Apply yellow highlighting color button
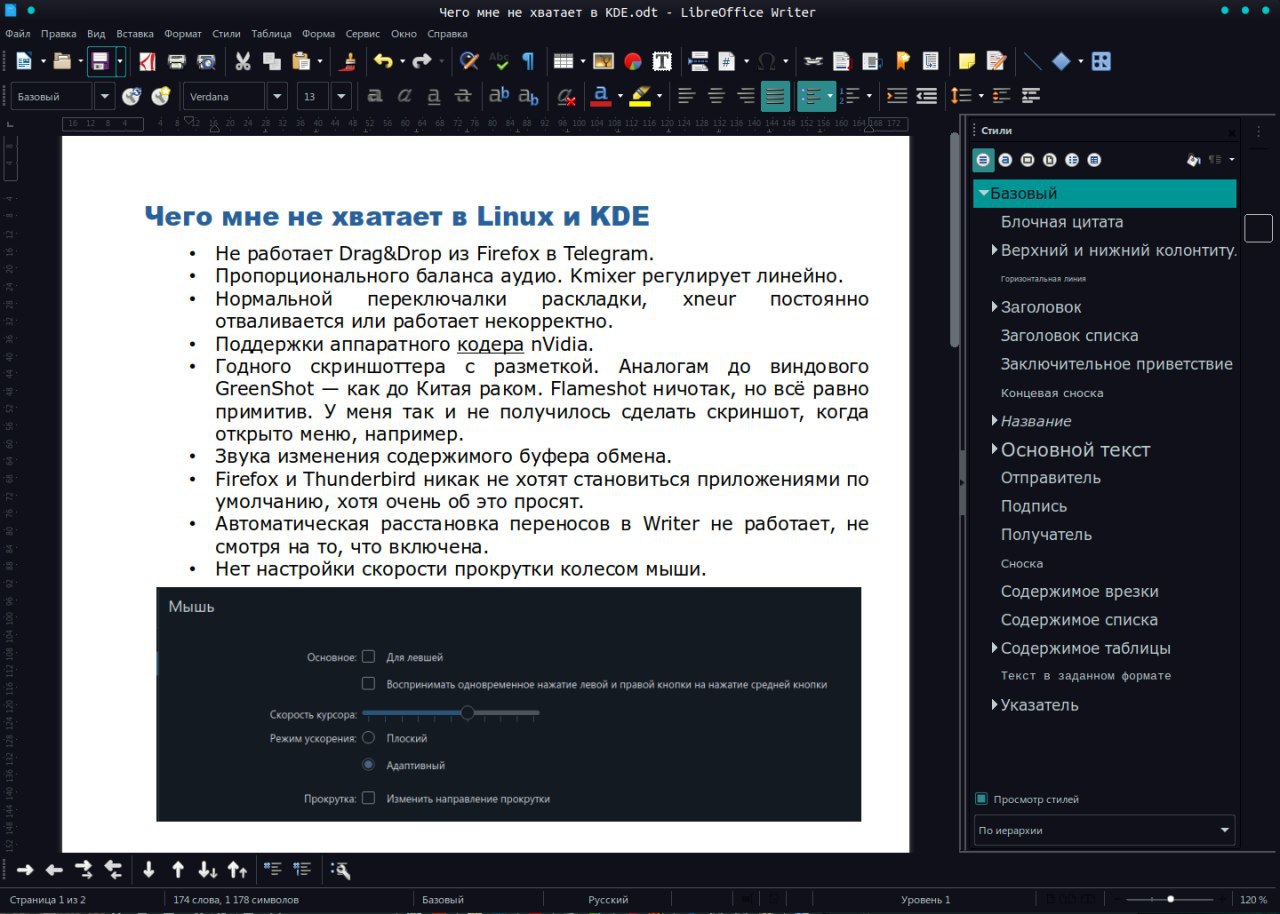 641,97
